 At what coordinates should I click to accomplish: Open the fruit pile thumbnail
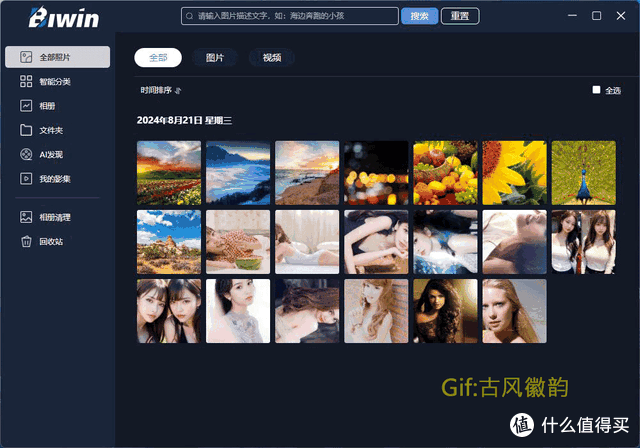[445, 173]
